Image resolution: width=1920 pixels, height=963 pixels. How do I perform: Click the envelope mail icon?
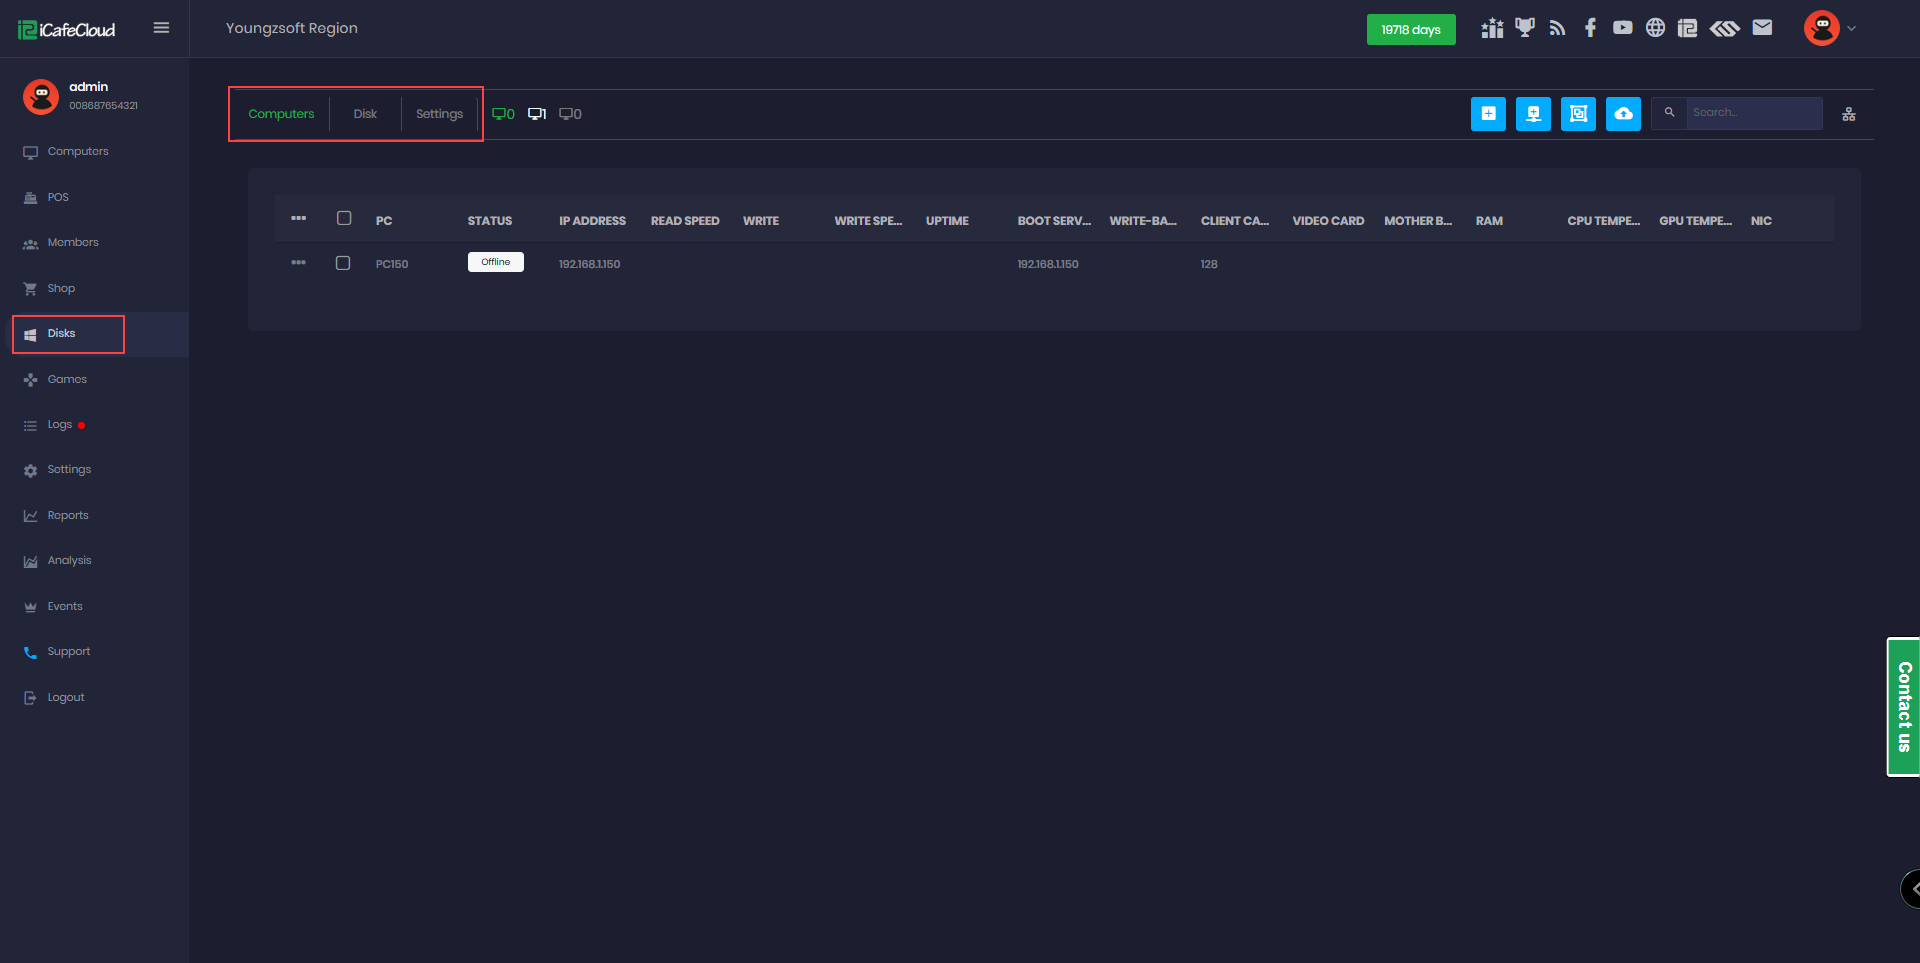point(1762,28)
